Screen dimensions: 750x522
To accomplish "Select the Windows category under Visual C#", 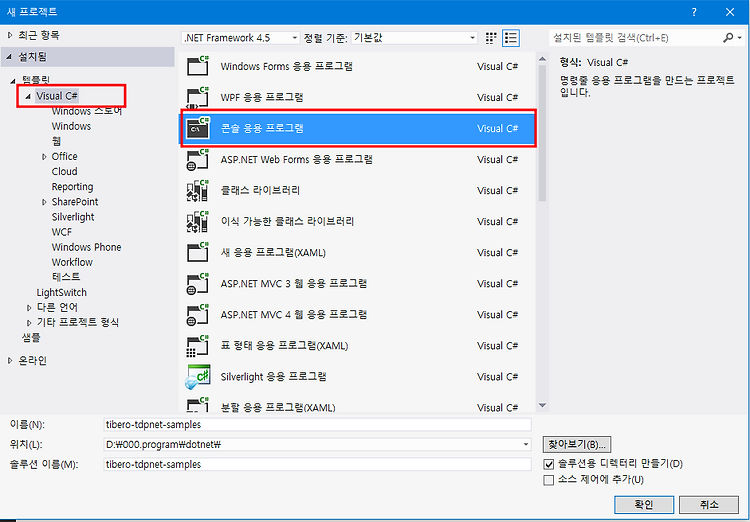I will pyautogui.click(x=71, y=126).
